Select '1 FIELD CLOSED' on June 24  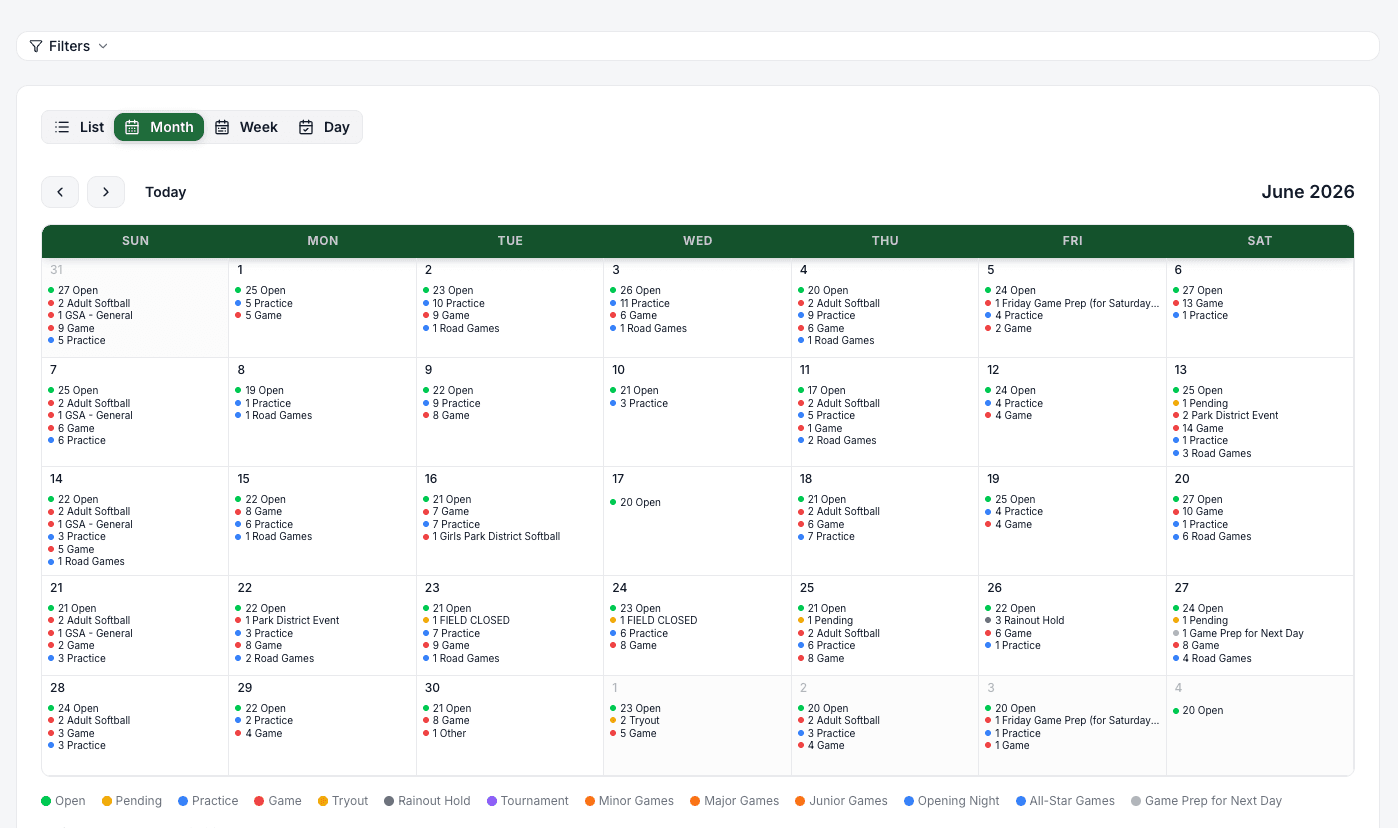(654, 621)
